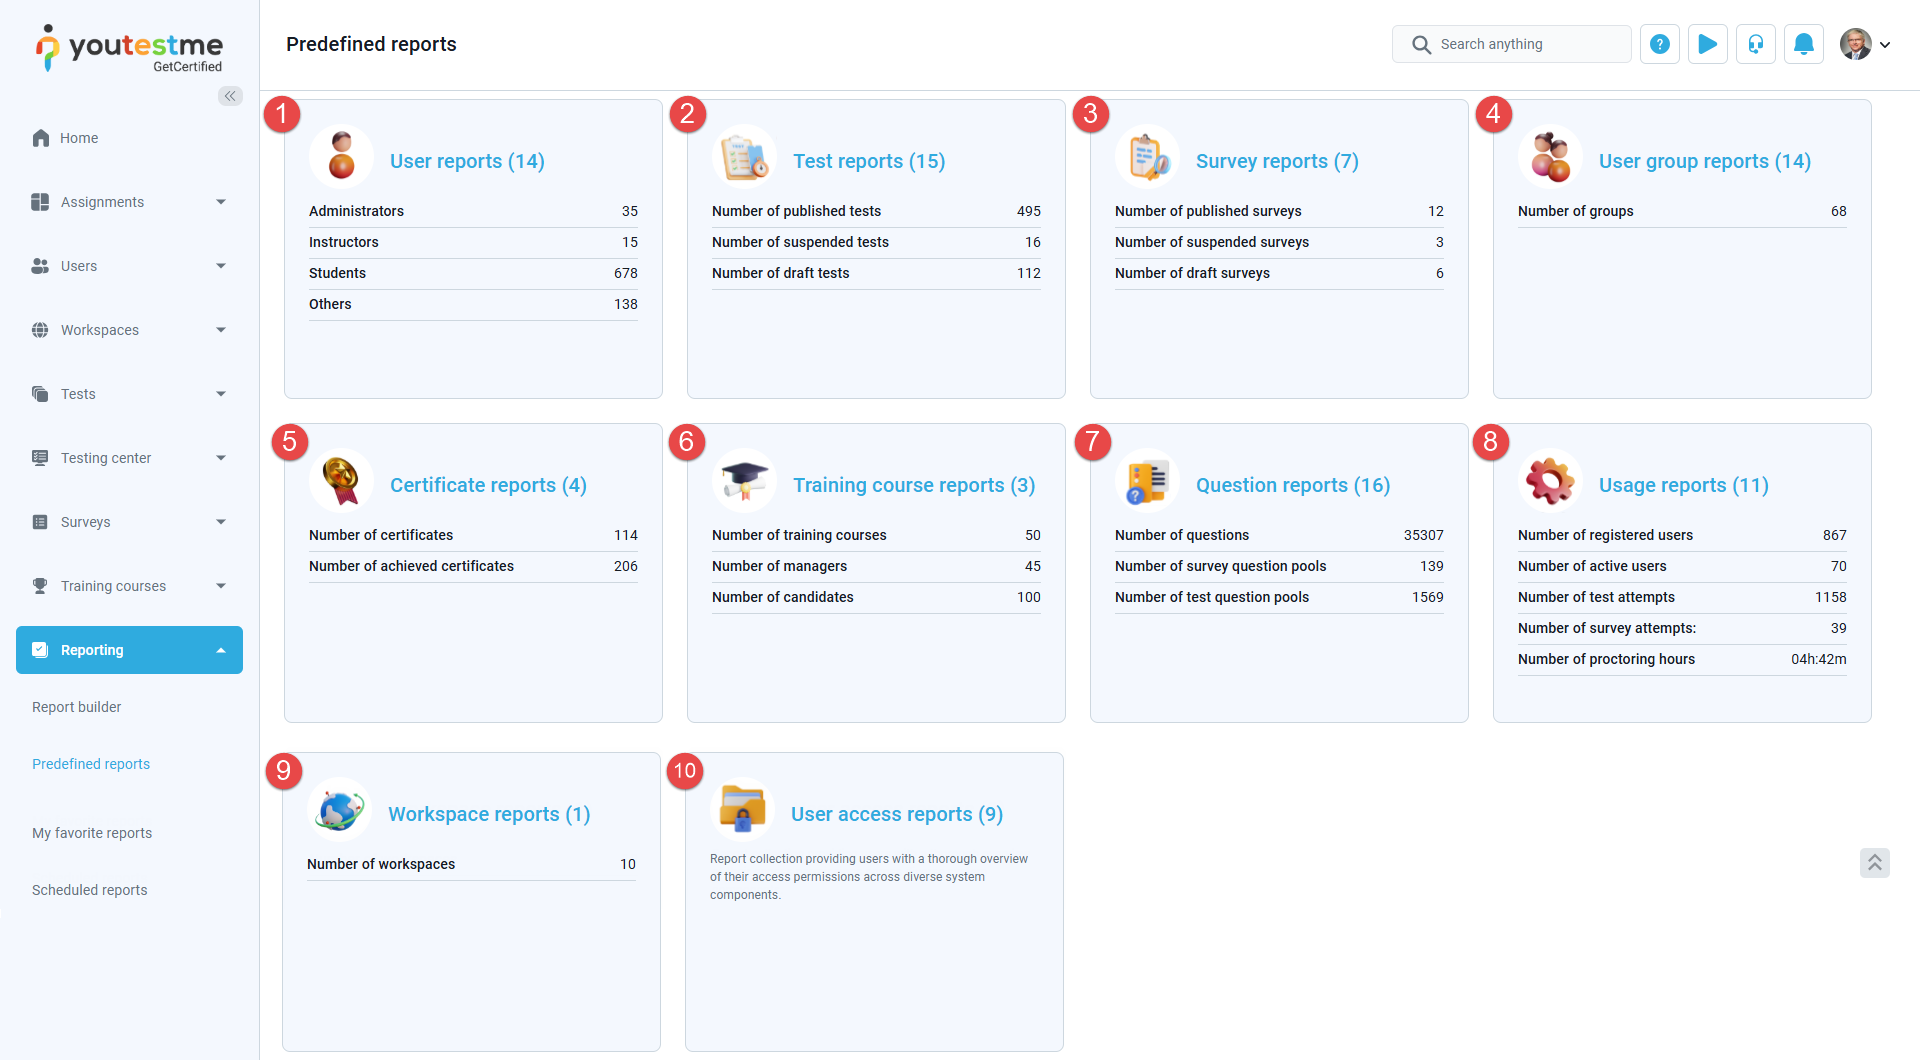Click the Surveys list icon
The height and width of the screenshot is (1060, 1920).
point(40,522)
